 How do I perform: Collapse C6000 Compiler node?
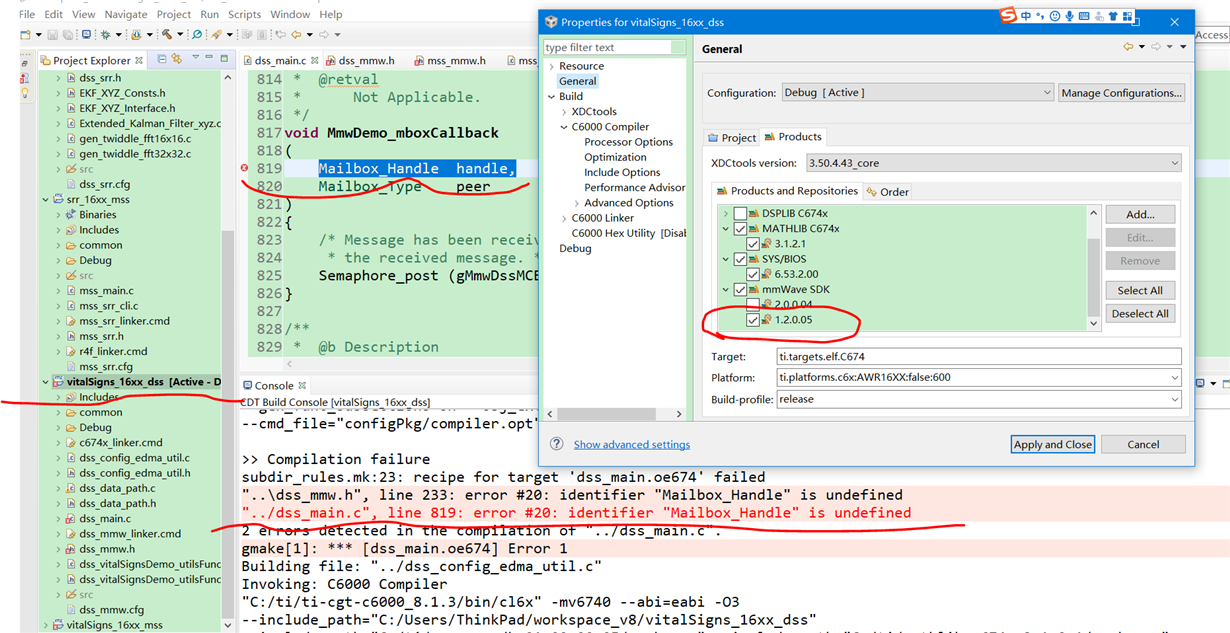[563, 127]
